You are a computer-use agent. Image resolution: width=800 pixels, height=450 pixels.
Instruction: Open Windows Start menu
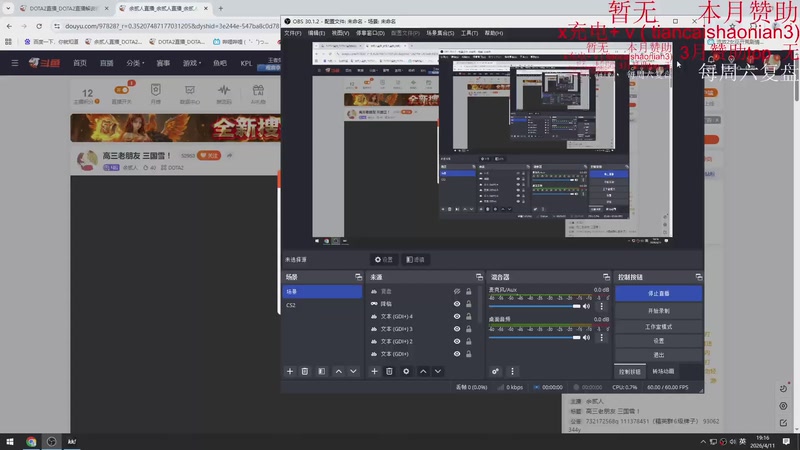pyautogui.click(x=10, y=441)
